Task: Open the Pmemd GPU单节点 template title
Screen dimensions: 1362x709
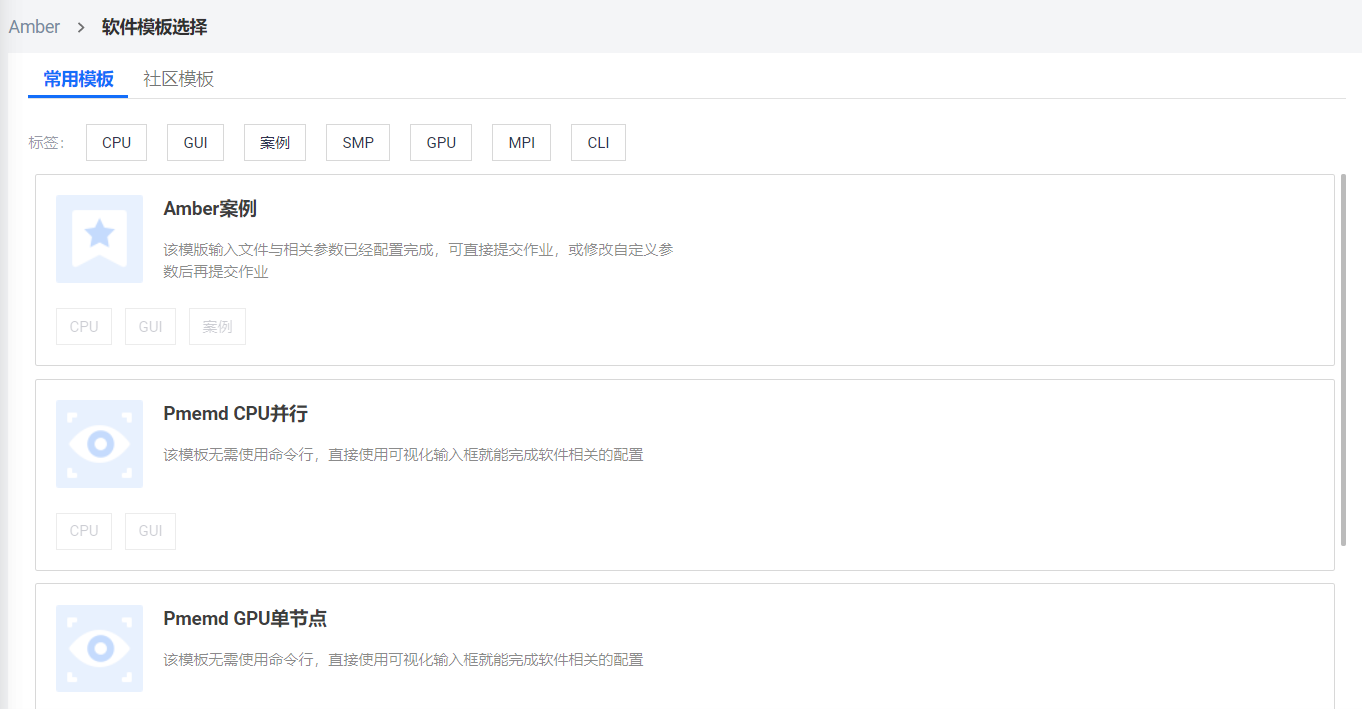Action: (x=245, y=619)
